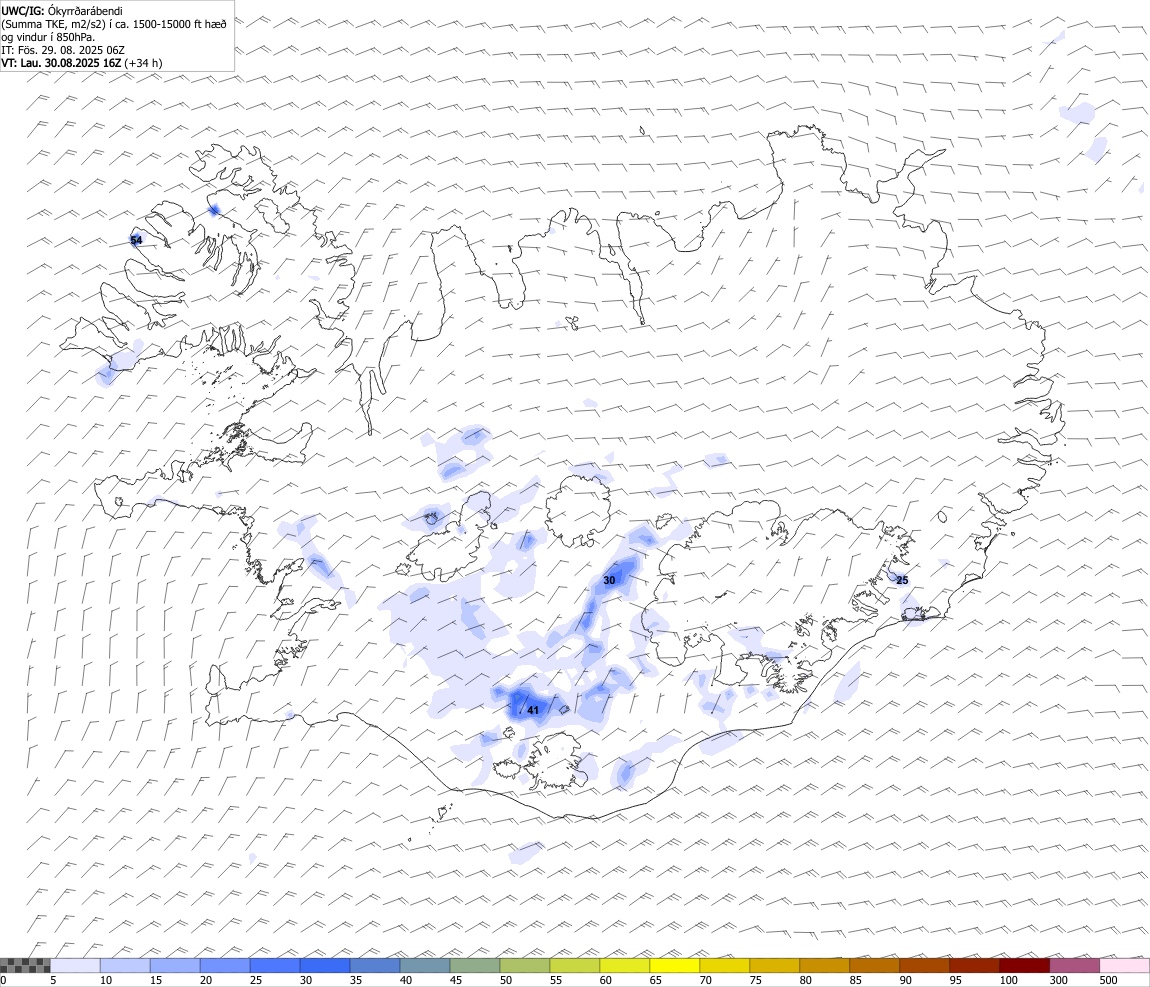Click the 35–40 steel blue legend swatch

click(x=375, y=965)
